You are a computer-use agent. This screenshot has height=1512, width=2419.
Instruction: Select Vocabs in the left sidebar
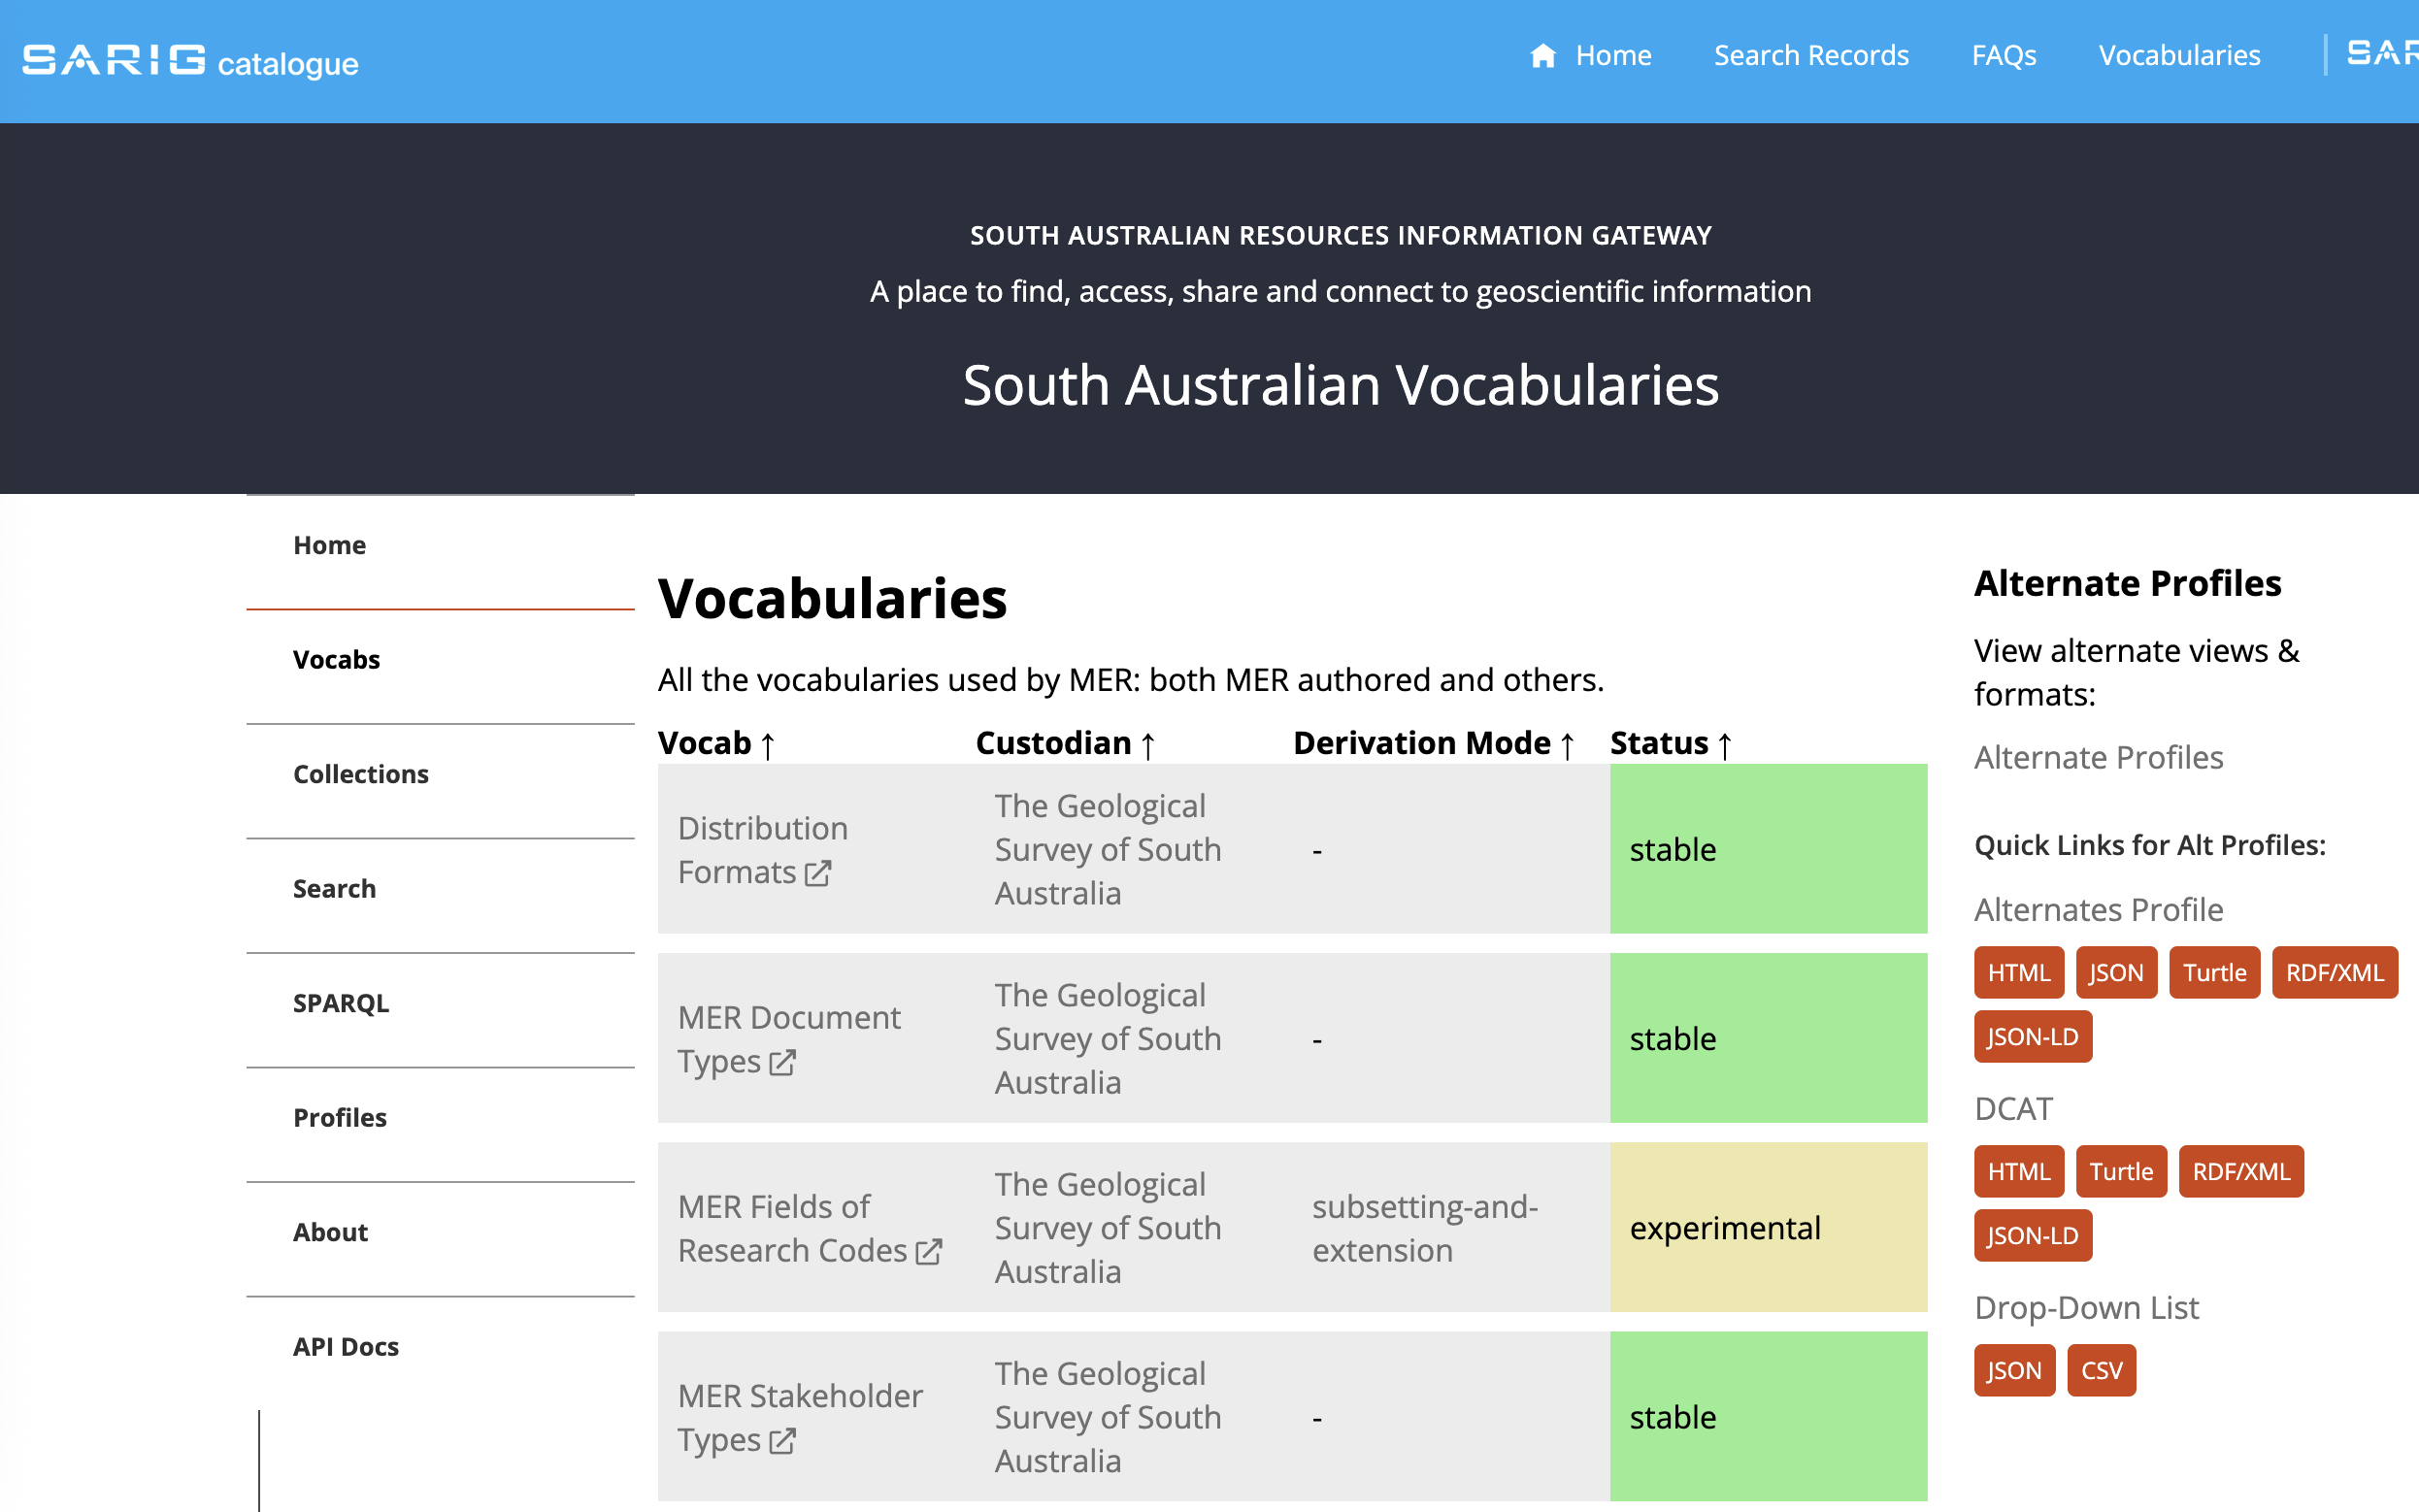[x=440, y=660]
